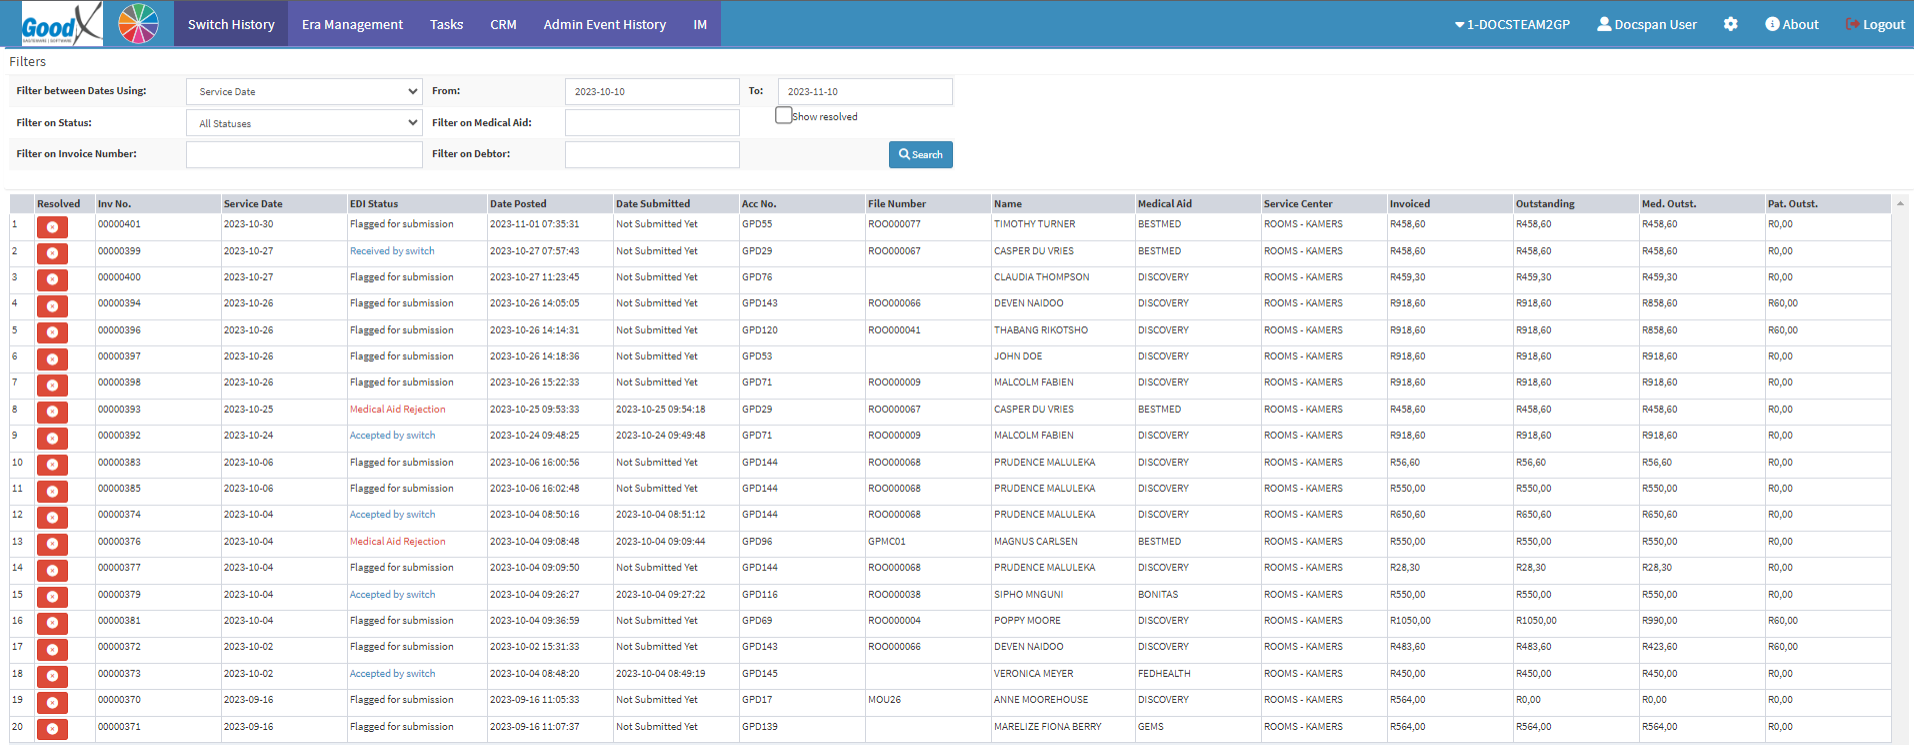Switch to Admin Event History tab
1914x745 pixels.
[604, 24]
